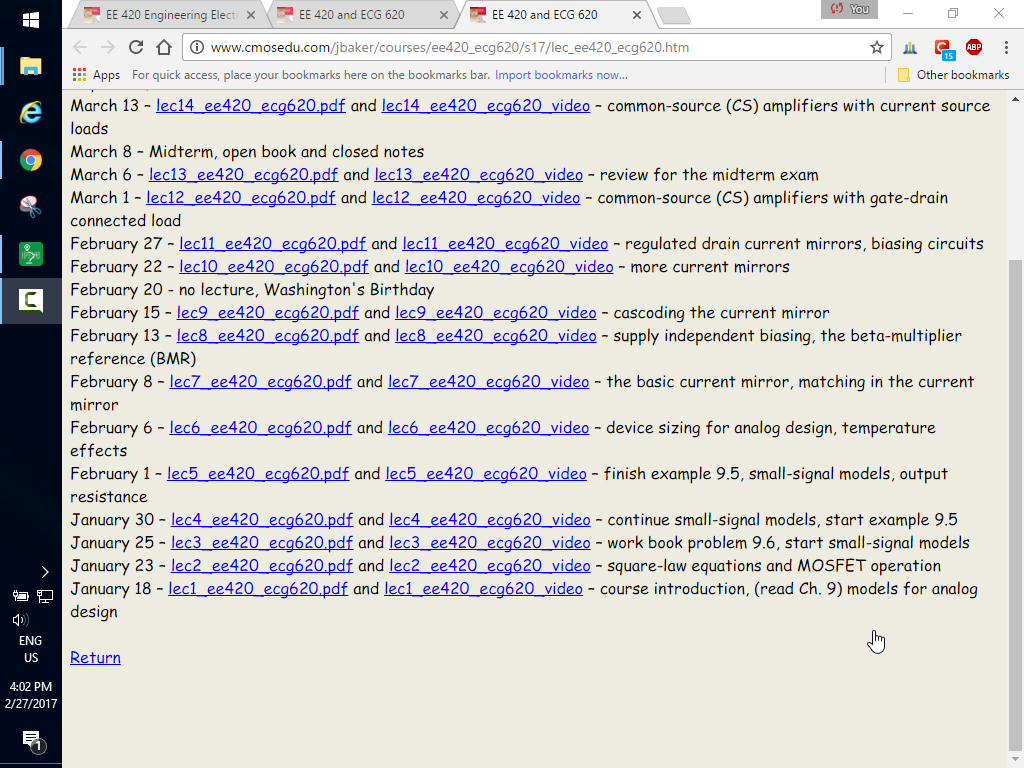
Task: Open the green taskbar application icon
Action: pyautogui.click(x=31, y=253)
